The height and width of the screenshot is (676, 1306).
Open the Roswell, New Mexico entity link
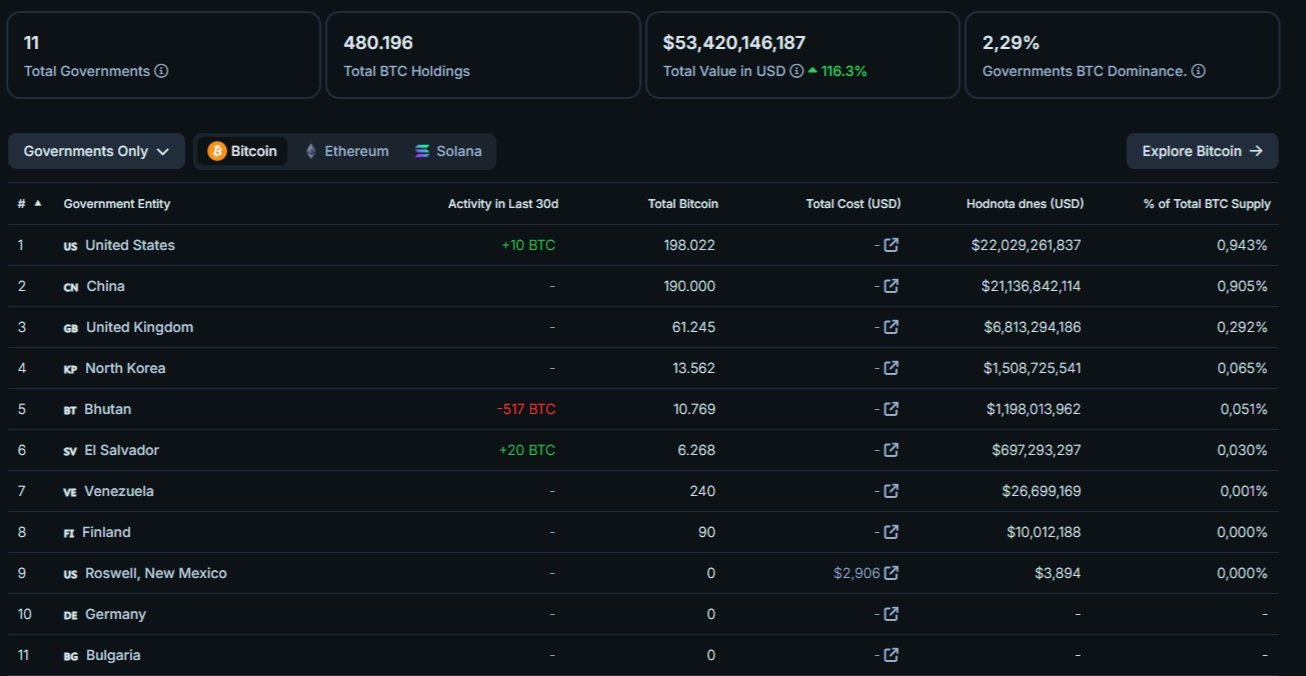coord(156,573)
